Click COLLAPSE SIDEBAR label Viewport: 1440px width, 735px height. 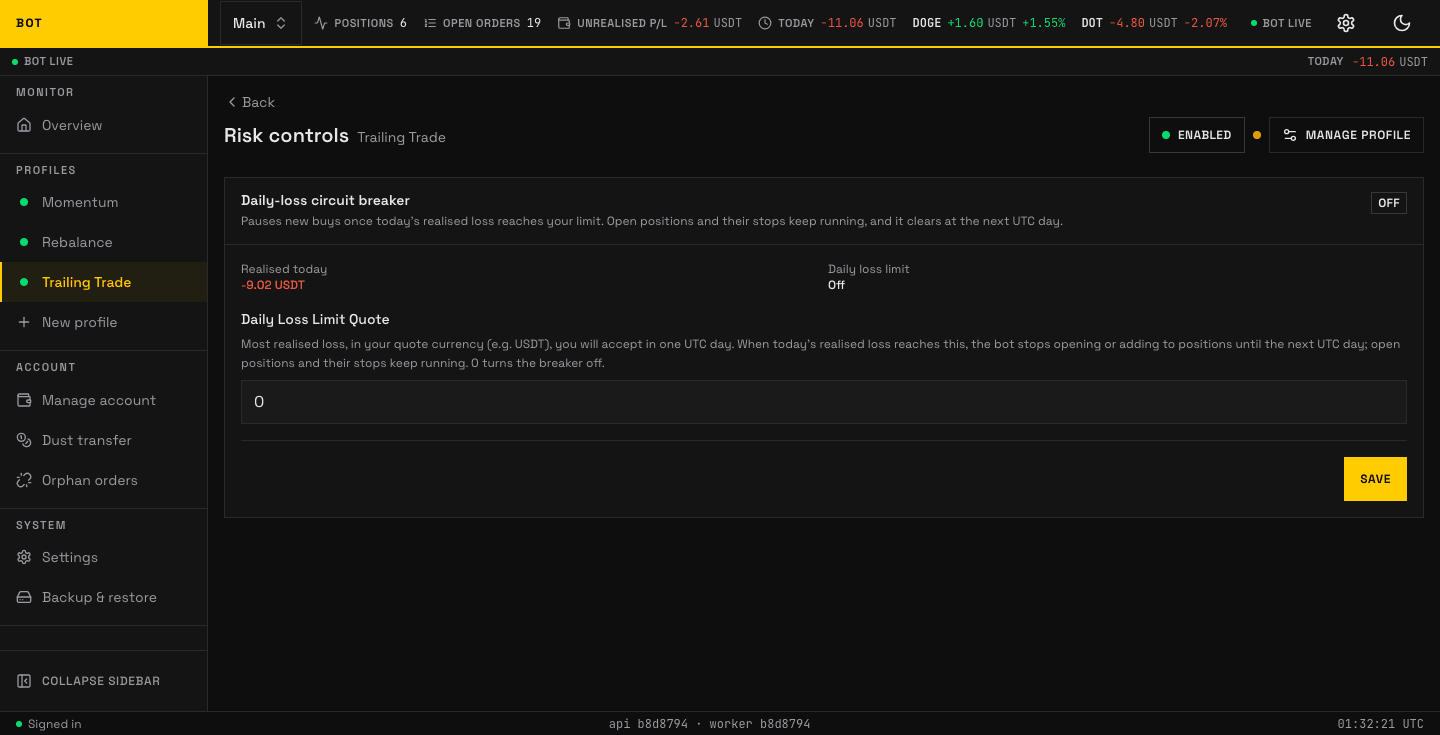click(x=101, y=681)
